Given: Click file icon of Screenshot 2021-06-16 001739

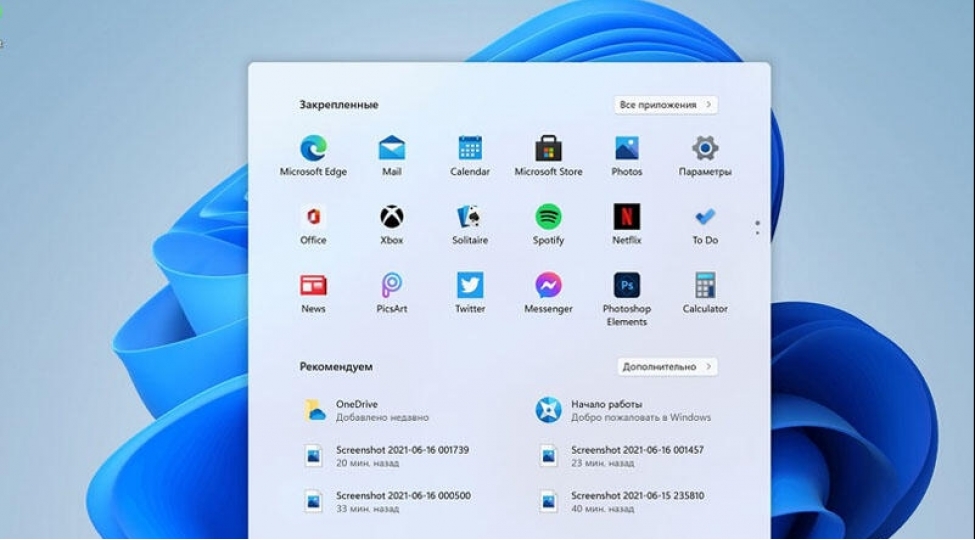Looking at the screenshot, I should click(x=313, y=456).
